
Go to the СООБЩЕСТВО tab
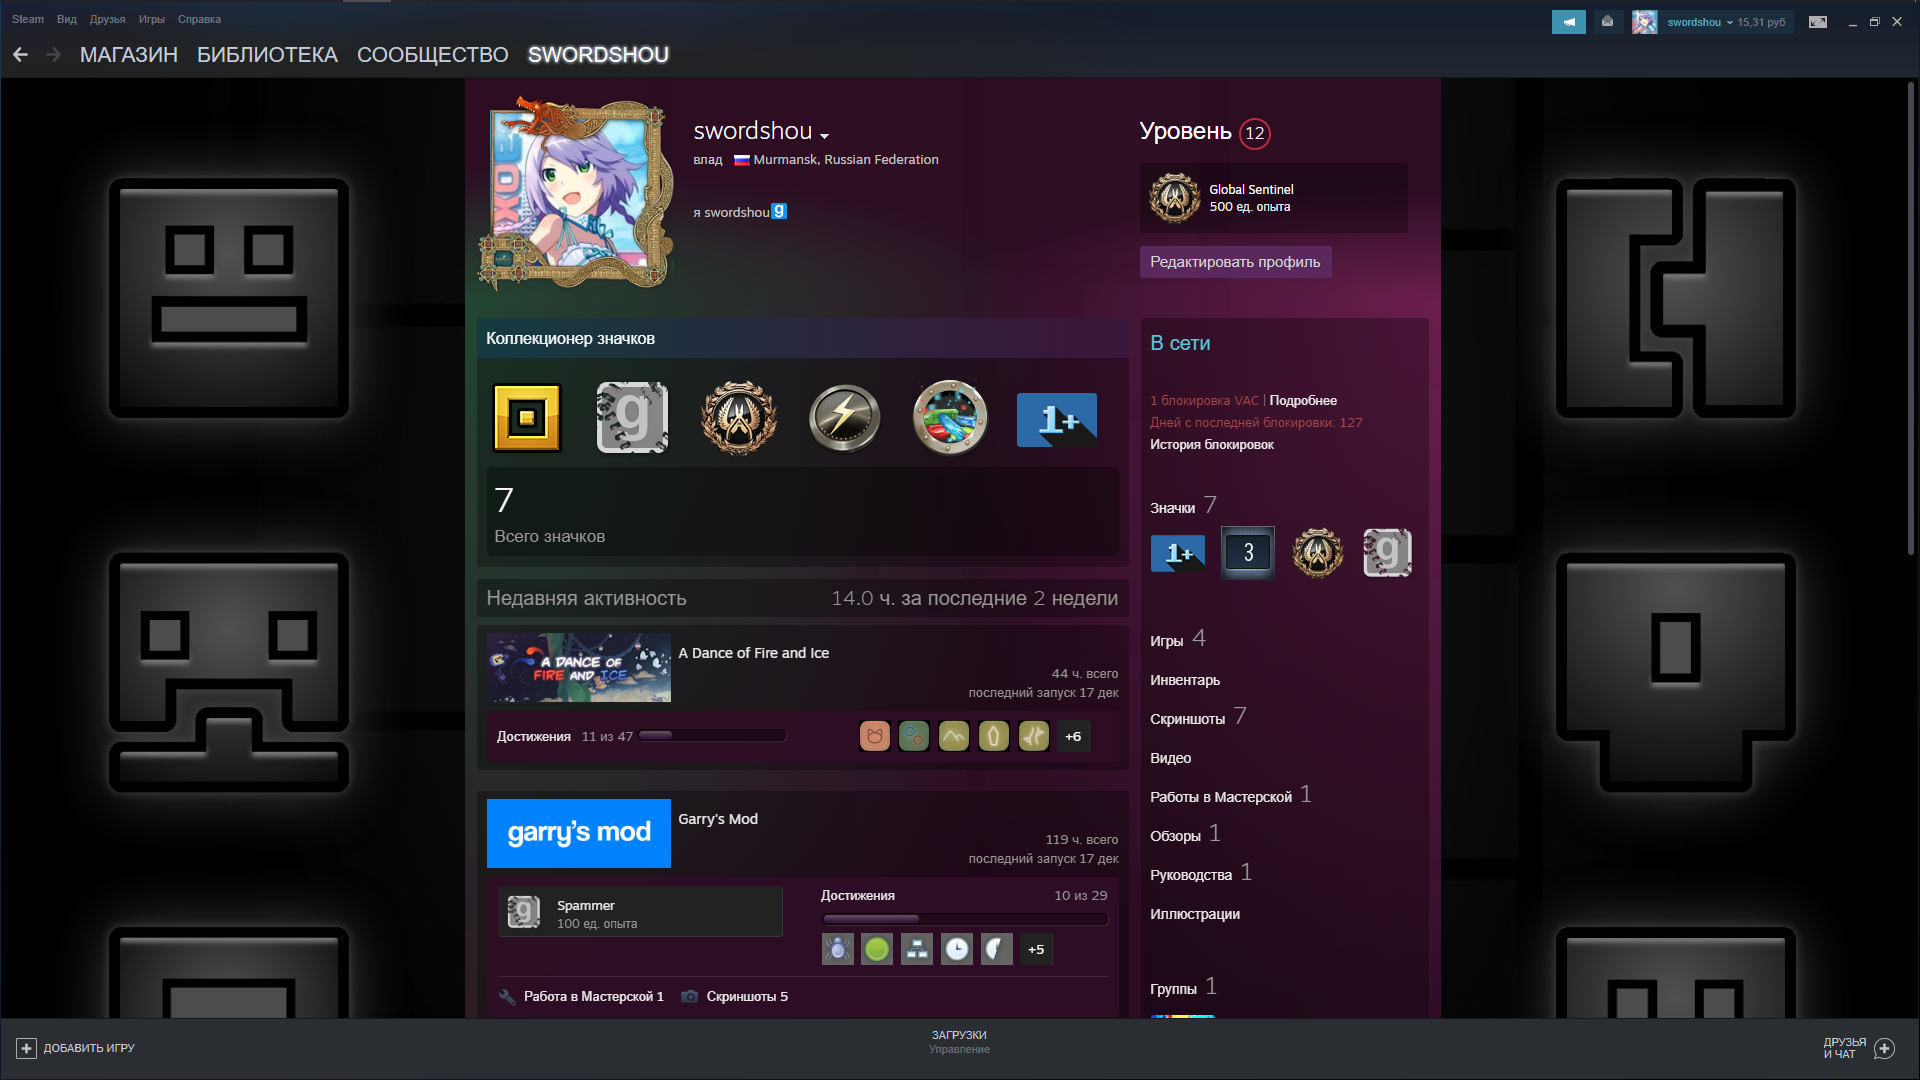click(433, 55)
